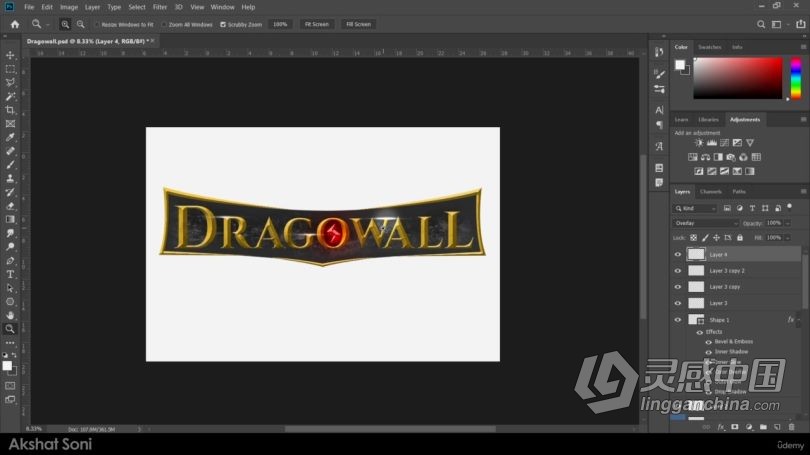The width and height of the screenshot is (810, 455).
Task: Select the Pen tool
Action: pos(10,261)
